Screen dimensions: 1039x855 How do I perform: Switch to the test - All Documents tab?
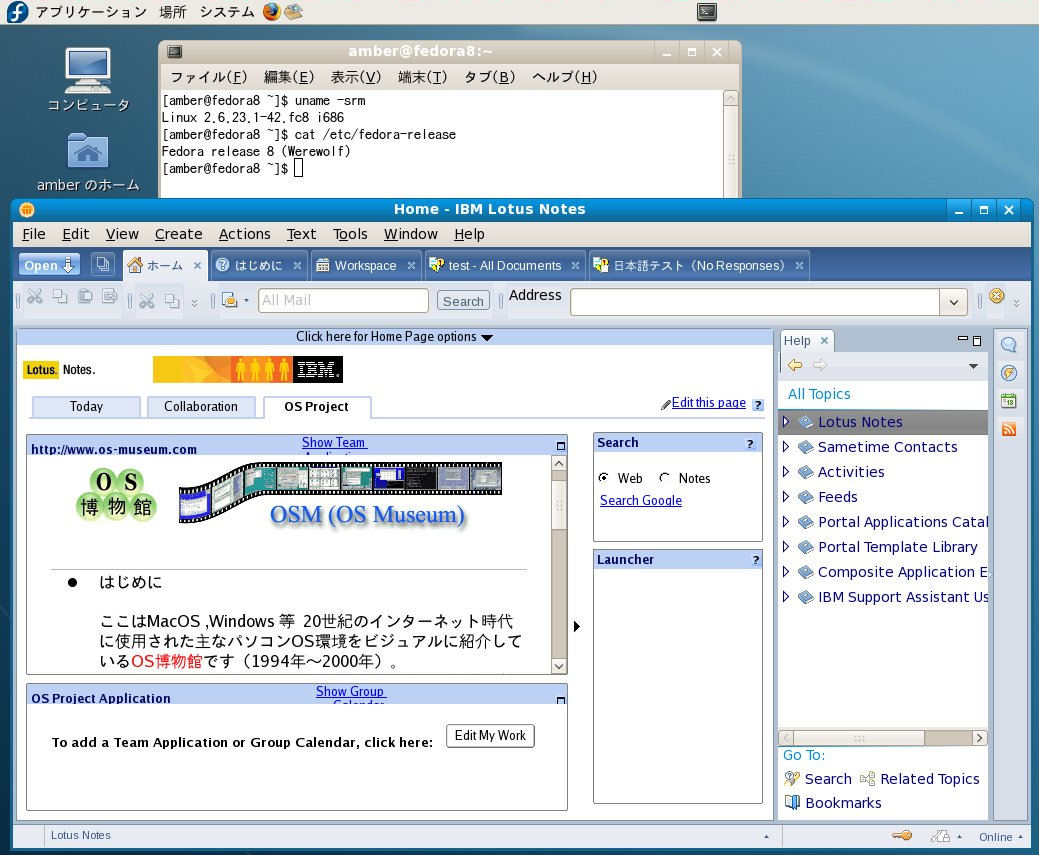[x=504, y=266]
